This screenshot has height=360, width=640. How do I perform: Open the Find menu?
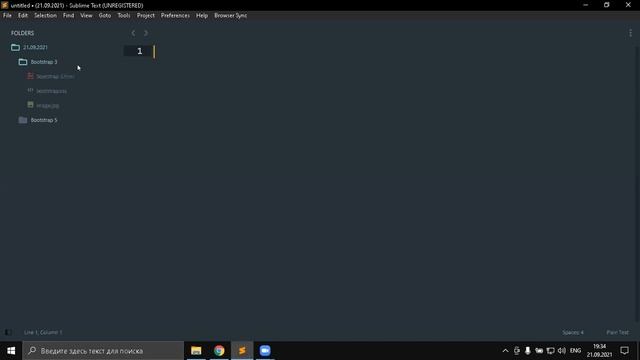(69, 16)
